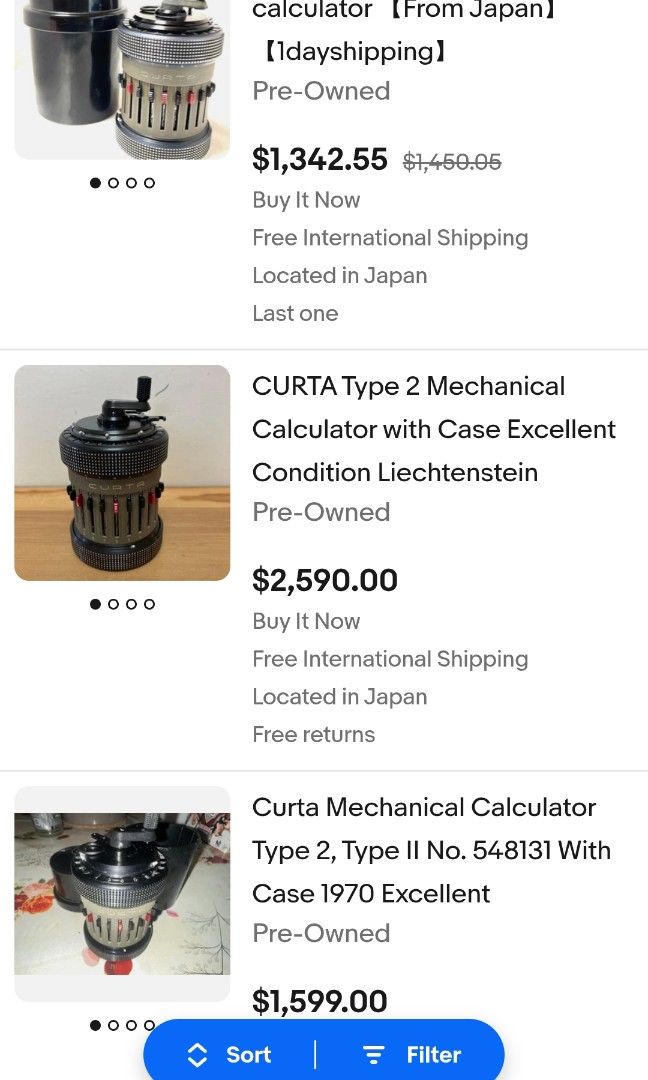Click the Free returns text

pyautogui.click(x=312, y=734)
